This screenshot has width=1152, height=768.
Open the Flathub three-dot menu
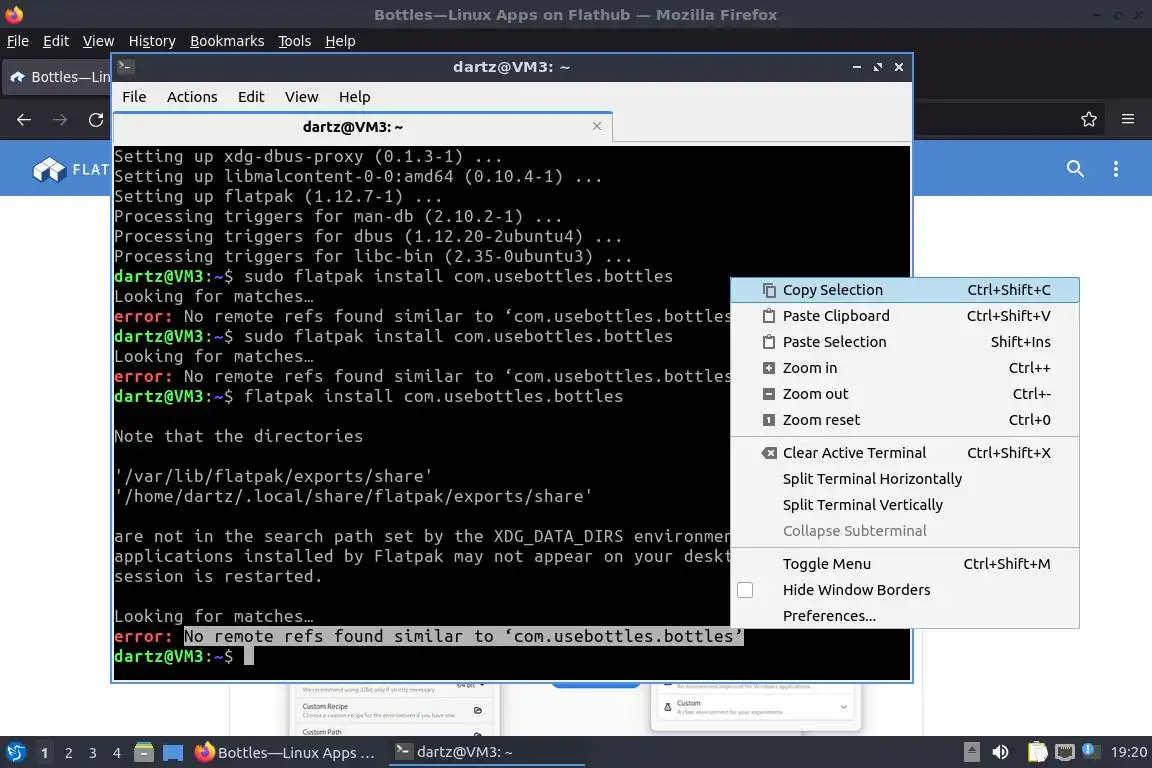click(x=1115, y=169)
